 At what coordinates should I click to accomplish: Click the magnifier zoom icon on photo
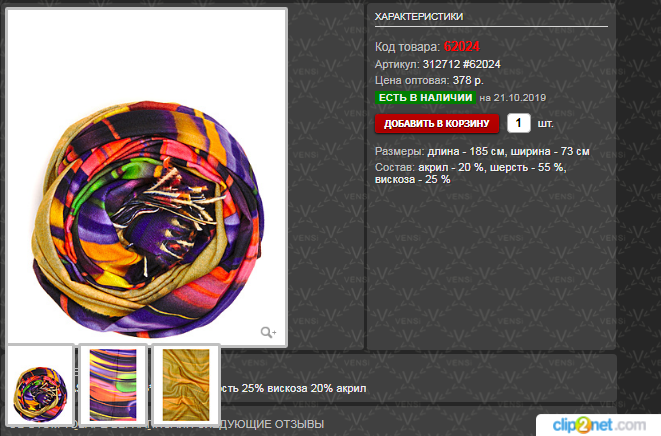tap(268, 333)
